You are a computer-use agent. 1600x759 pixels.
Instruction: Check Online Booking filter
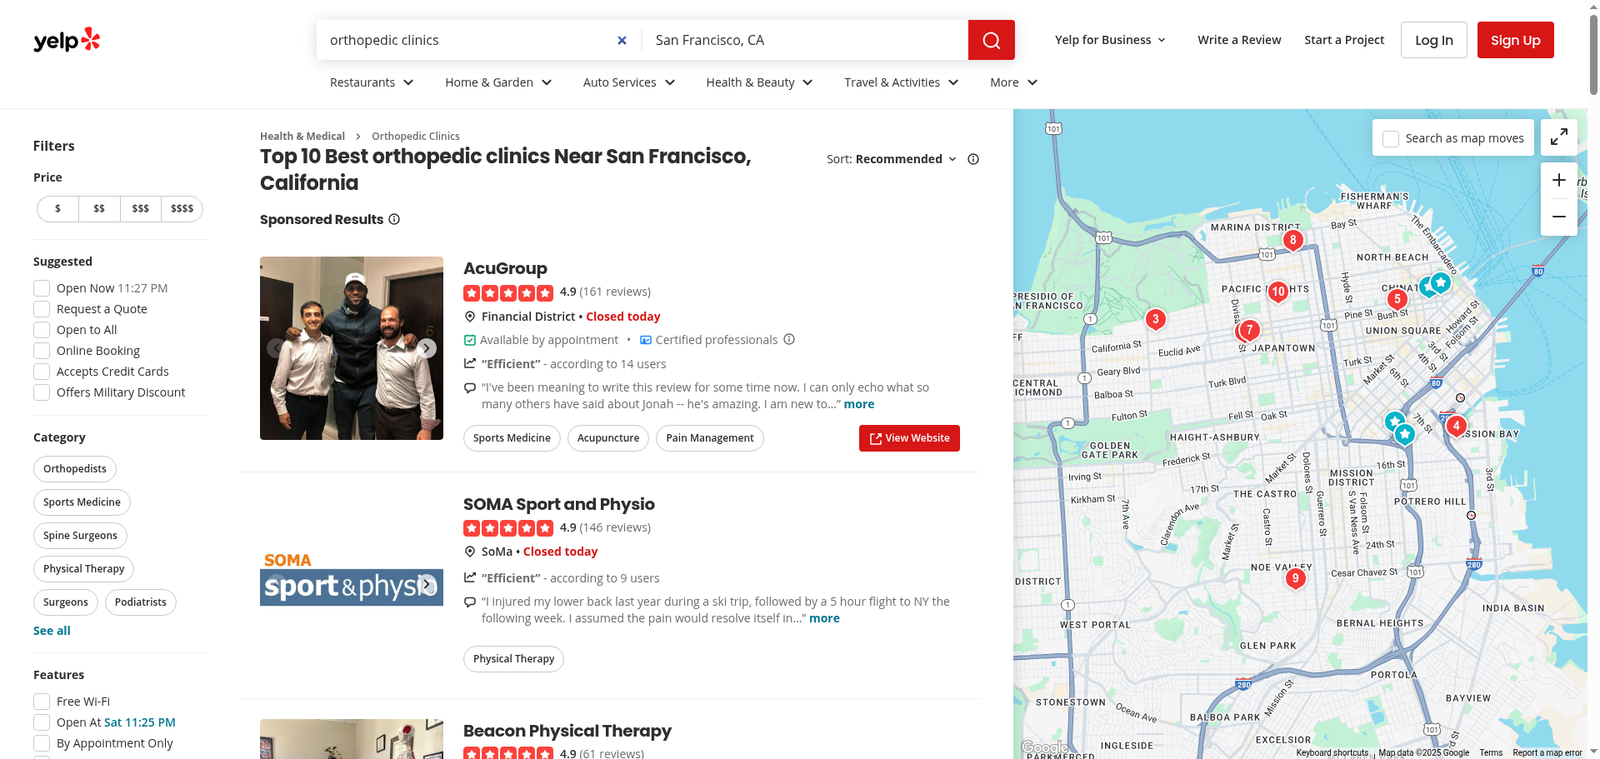tap(42, 351)
